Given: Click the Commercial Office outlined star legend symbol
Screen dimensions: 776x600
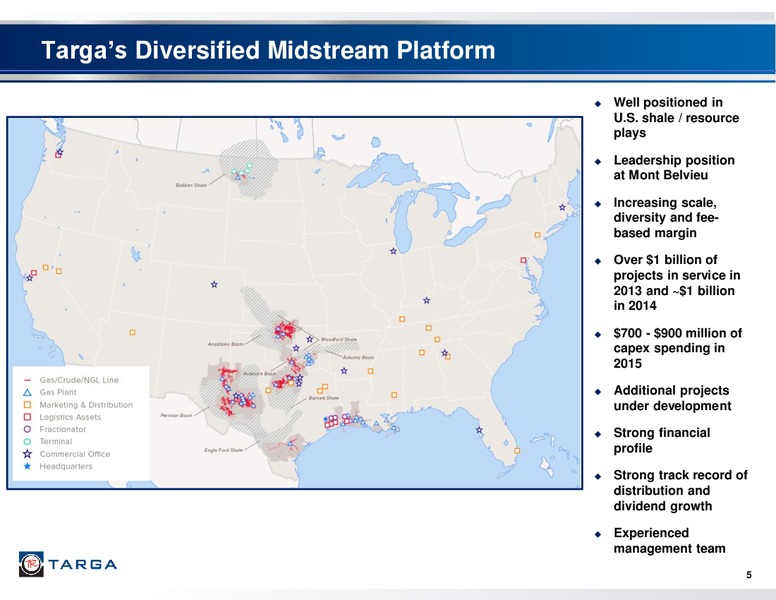Looking at the screenshot, I should coord(27,453).
